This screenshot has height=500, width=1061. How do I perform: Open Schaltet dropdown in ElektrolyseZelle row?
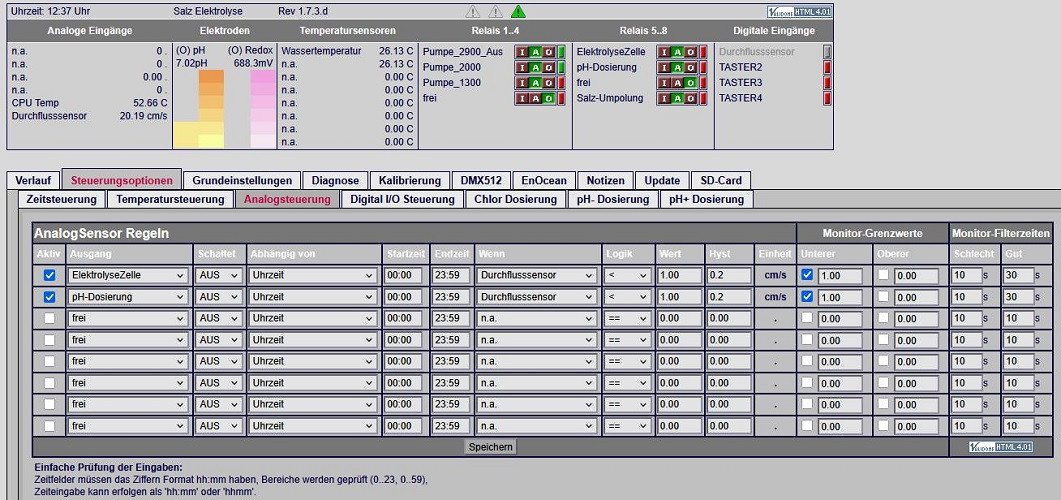coord(219,275)
